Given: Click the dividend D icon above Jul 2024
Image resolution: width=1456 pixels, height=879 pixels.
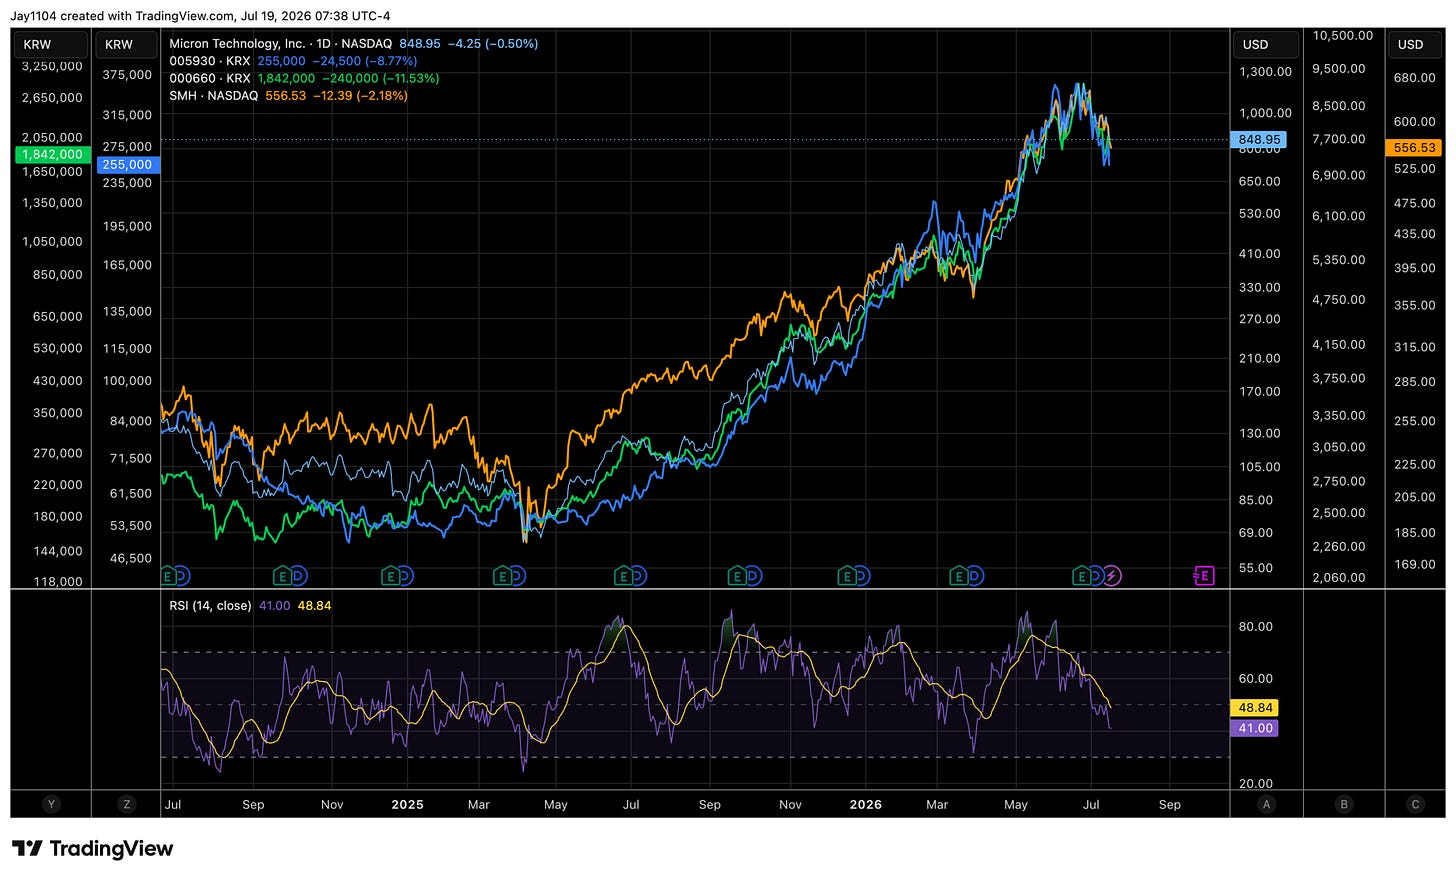Looking at the screenshot, I should (x=182, y=576).
